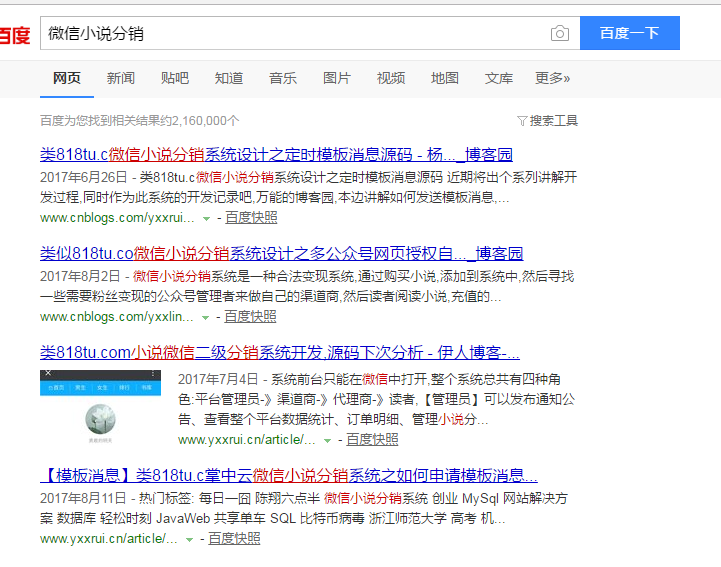The width and height of the screenshot is (721, 567).
Task: Expand dropdown arrow beside third result URL
Action: coord(327,441)
